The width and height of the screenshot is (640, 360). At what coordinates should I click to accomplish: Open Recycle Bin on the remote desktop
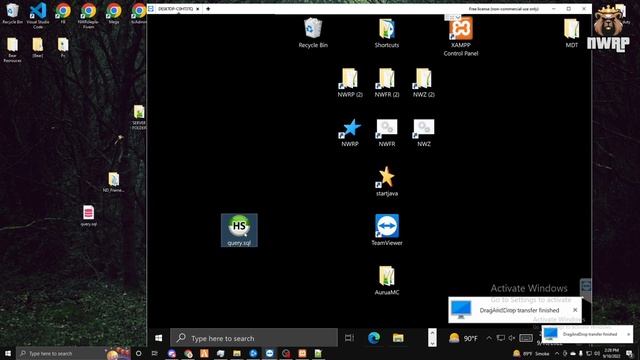pos(313,33)
